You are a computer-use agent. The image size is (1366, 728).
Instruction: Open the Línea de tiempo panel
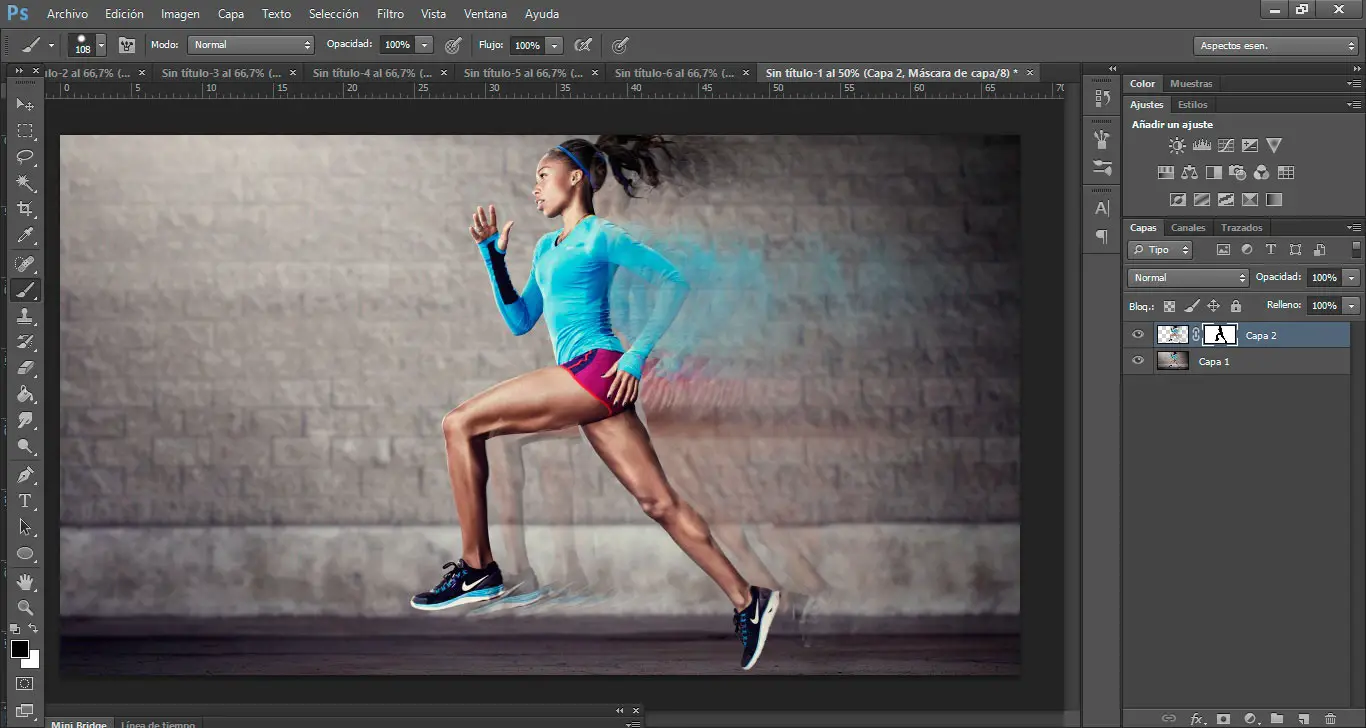(x=156, y=723)
